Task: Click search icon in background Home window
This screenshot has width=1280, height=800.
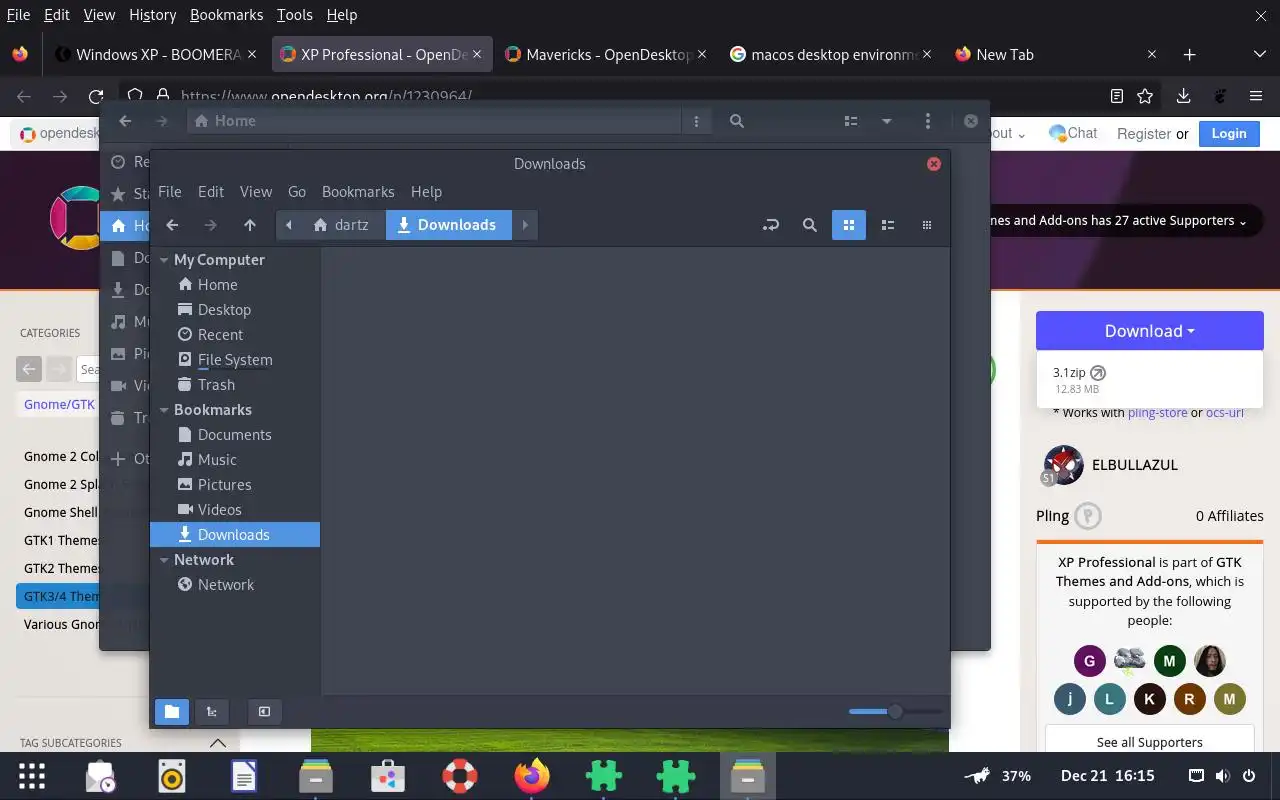Action: (737, 121)
